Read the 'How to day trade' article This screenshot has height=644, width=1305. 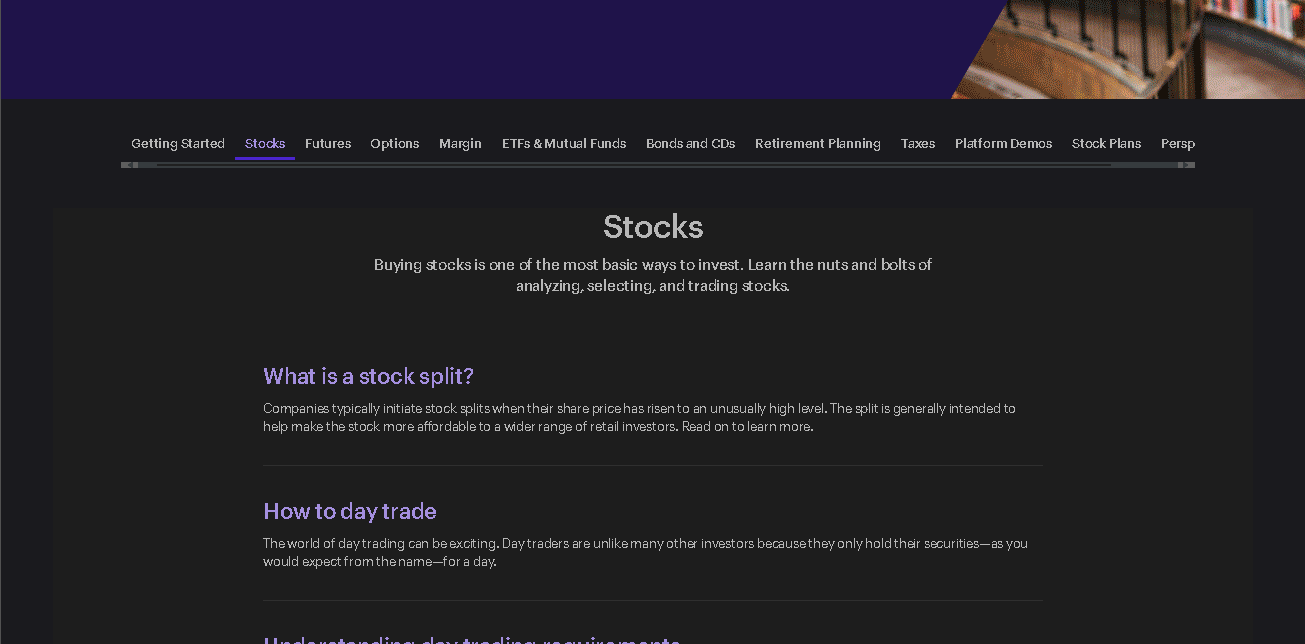[x=349, y=511]
